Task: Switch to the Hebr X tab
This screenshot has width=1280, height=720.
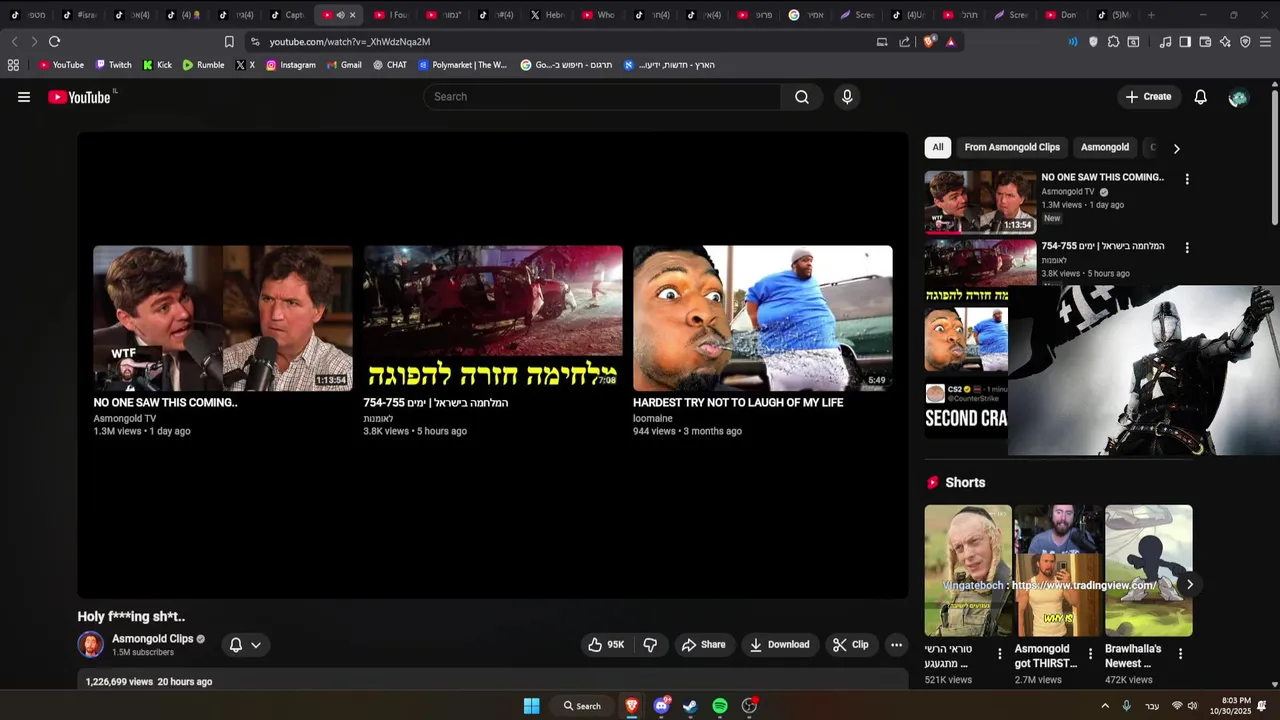Action: [548, 15]
